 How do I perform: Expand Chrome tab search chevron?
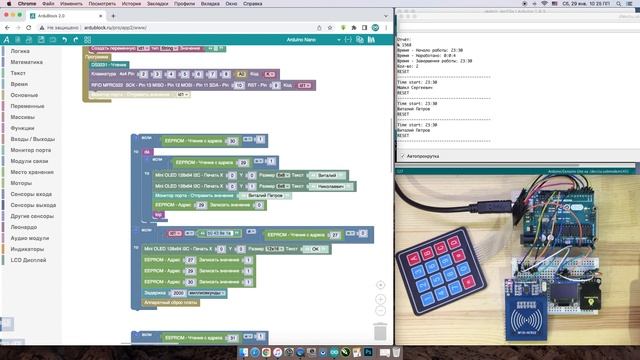[x=386, y=16]
